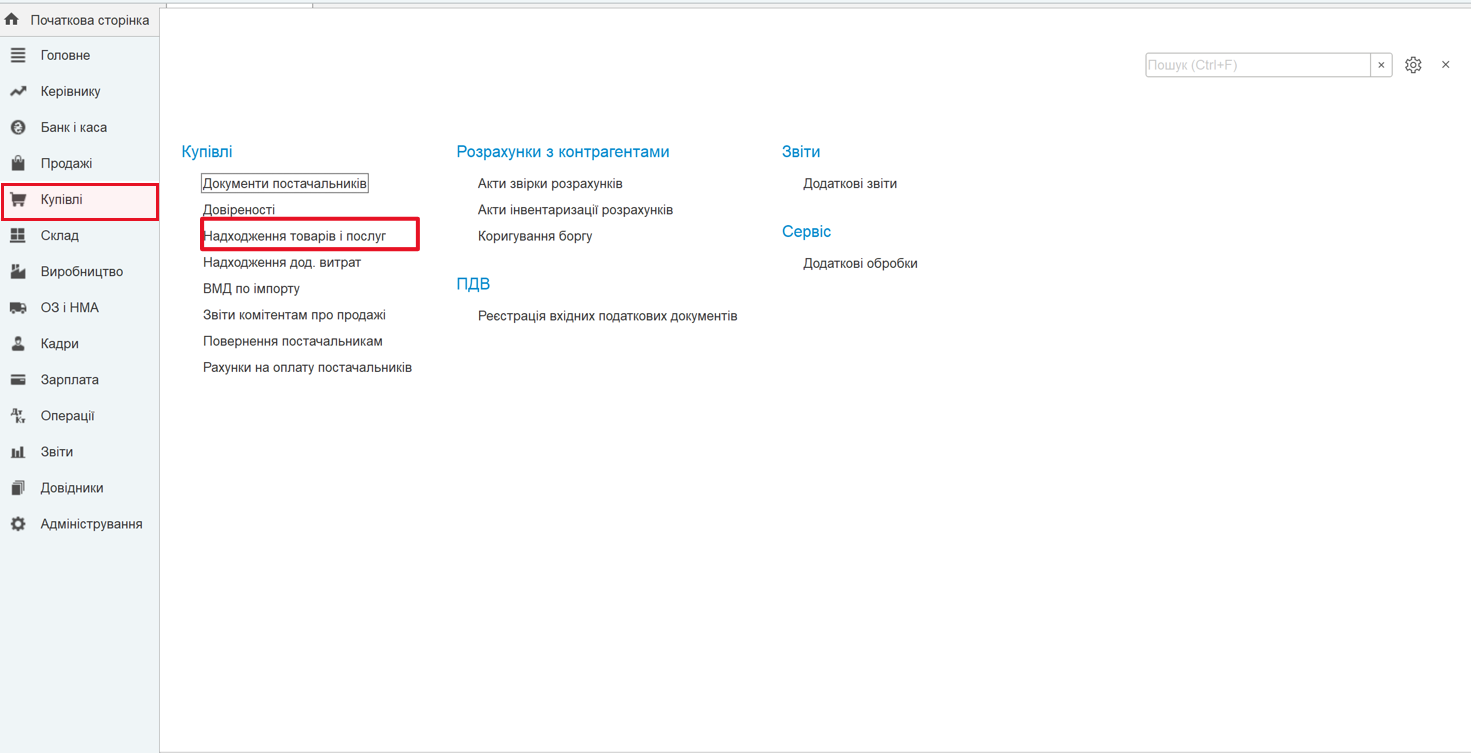
Task: Open Документи постачальників link
Action: coord(285,184)
